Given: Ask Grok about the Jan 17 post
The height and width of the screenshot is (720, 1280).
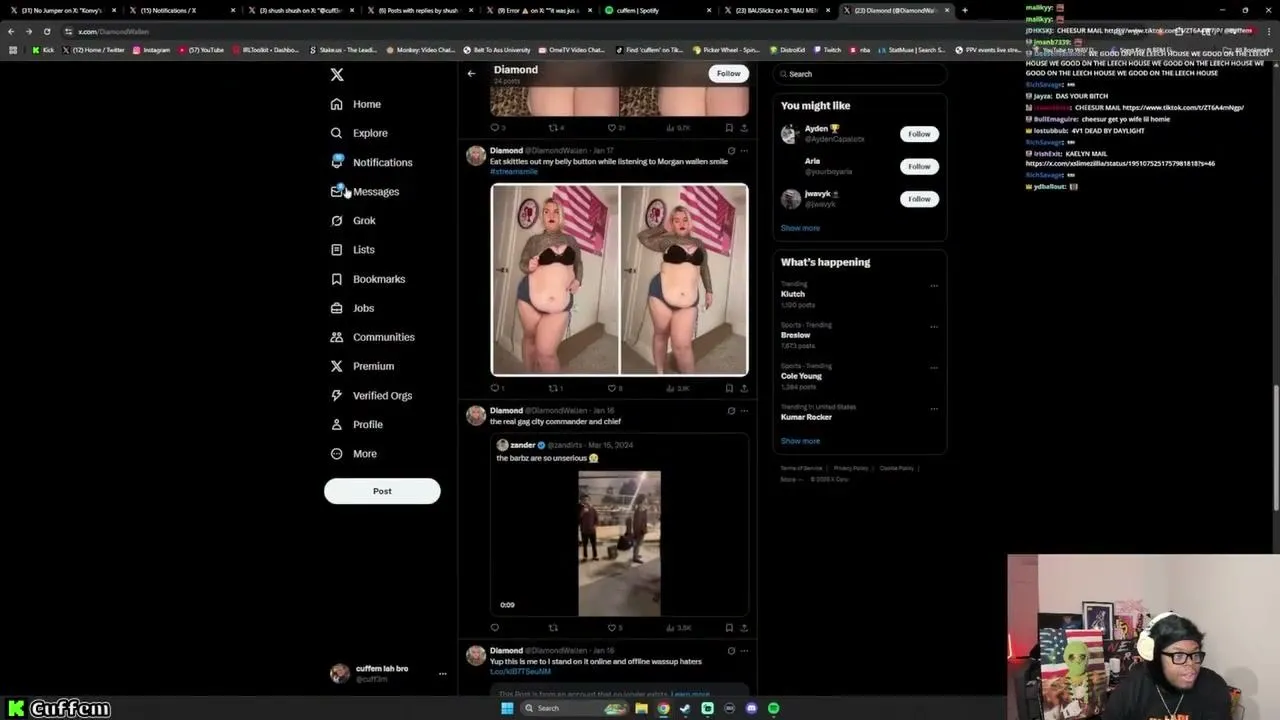Looking at the screenshot, I should [731, 151].
